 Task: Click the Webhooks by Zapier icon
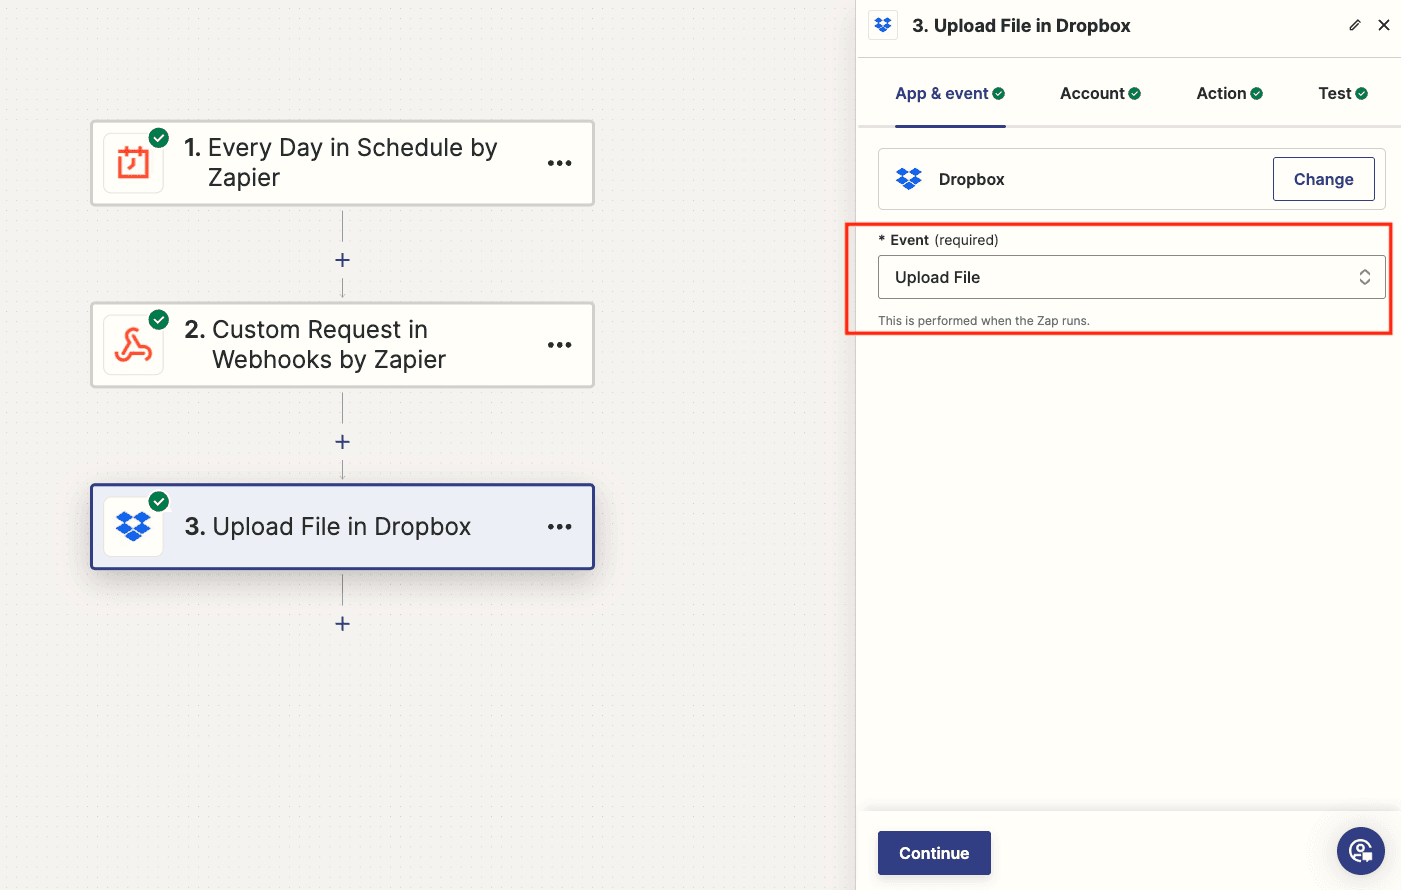[x=133, y=345]
